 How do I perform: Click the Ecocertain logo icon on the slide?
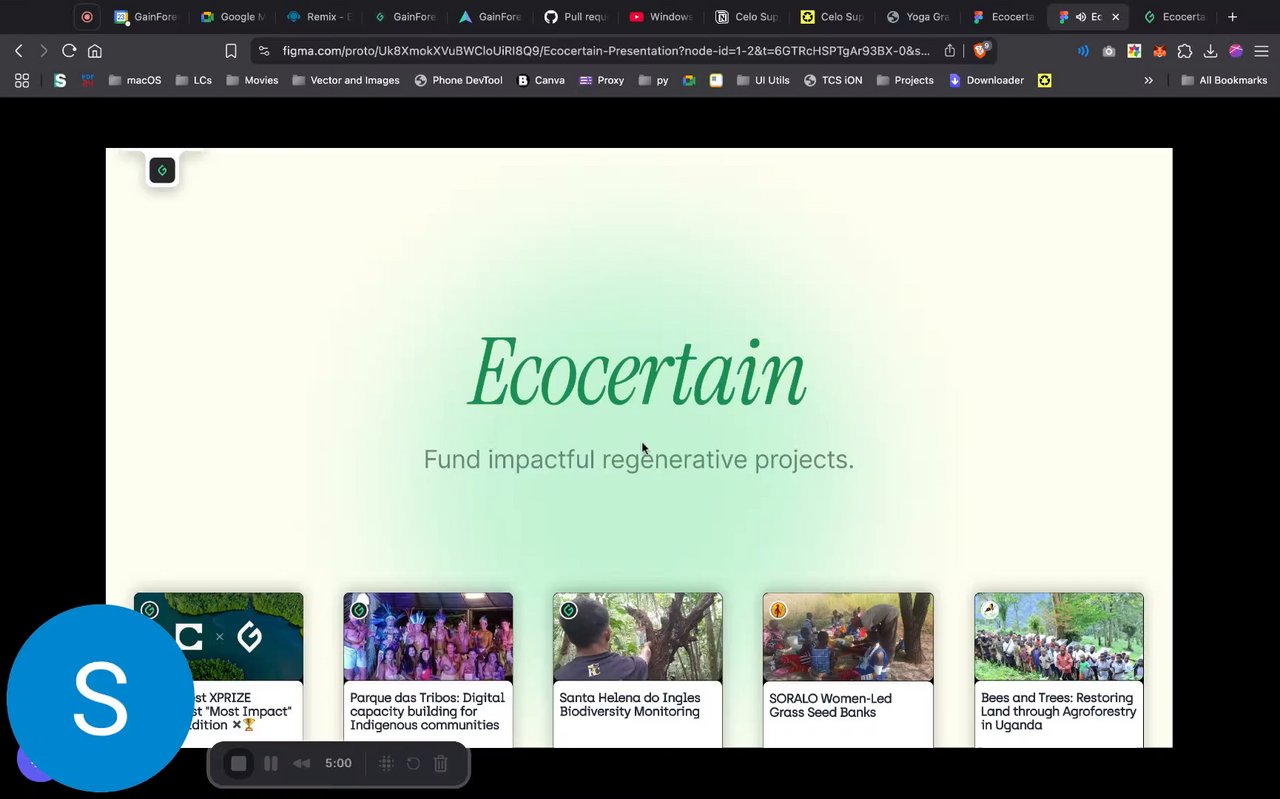click(162, 171)
